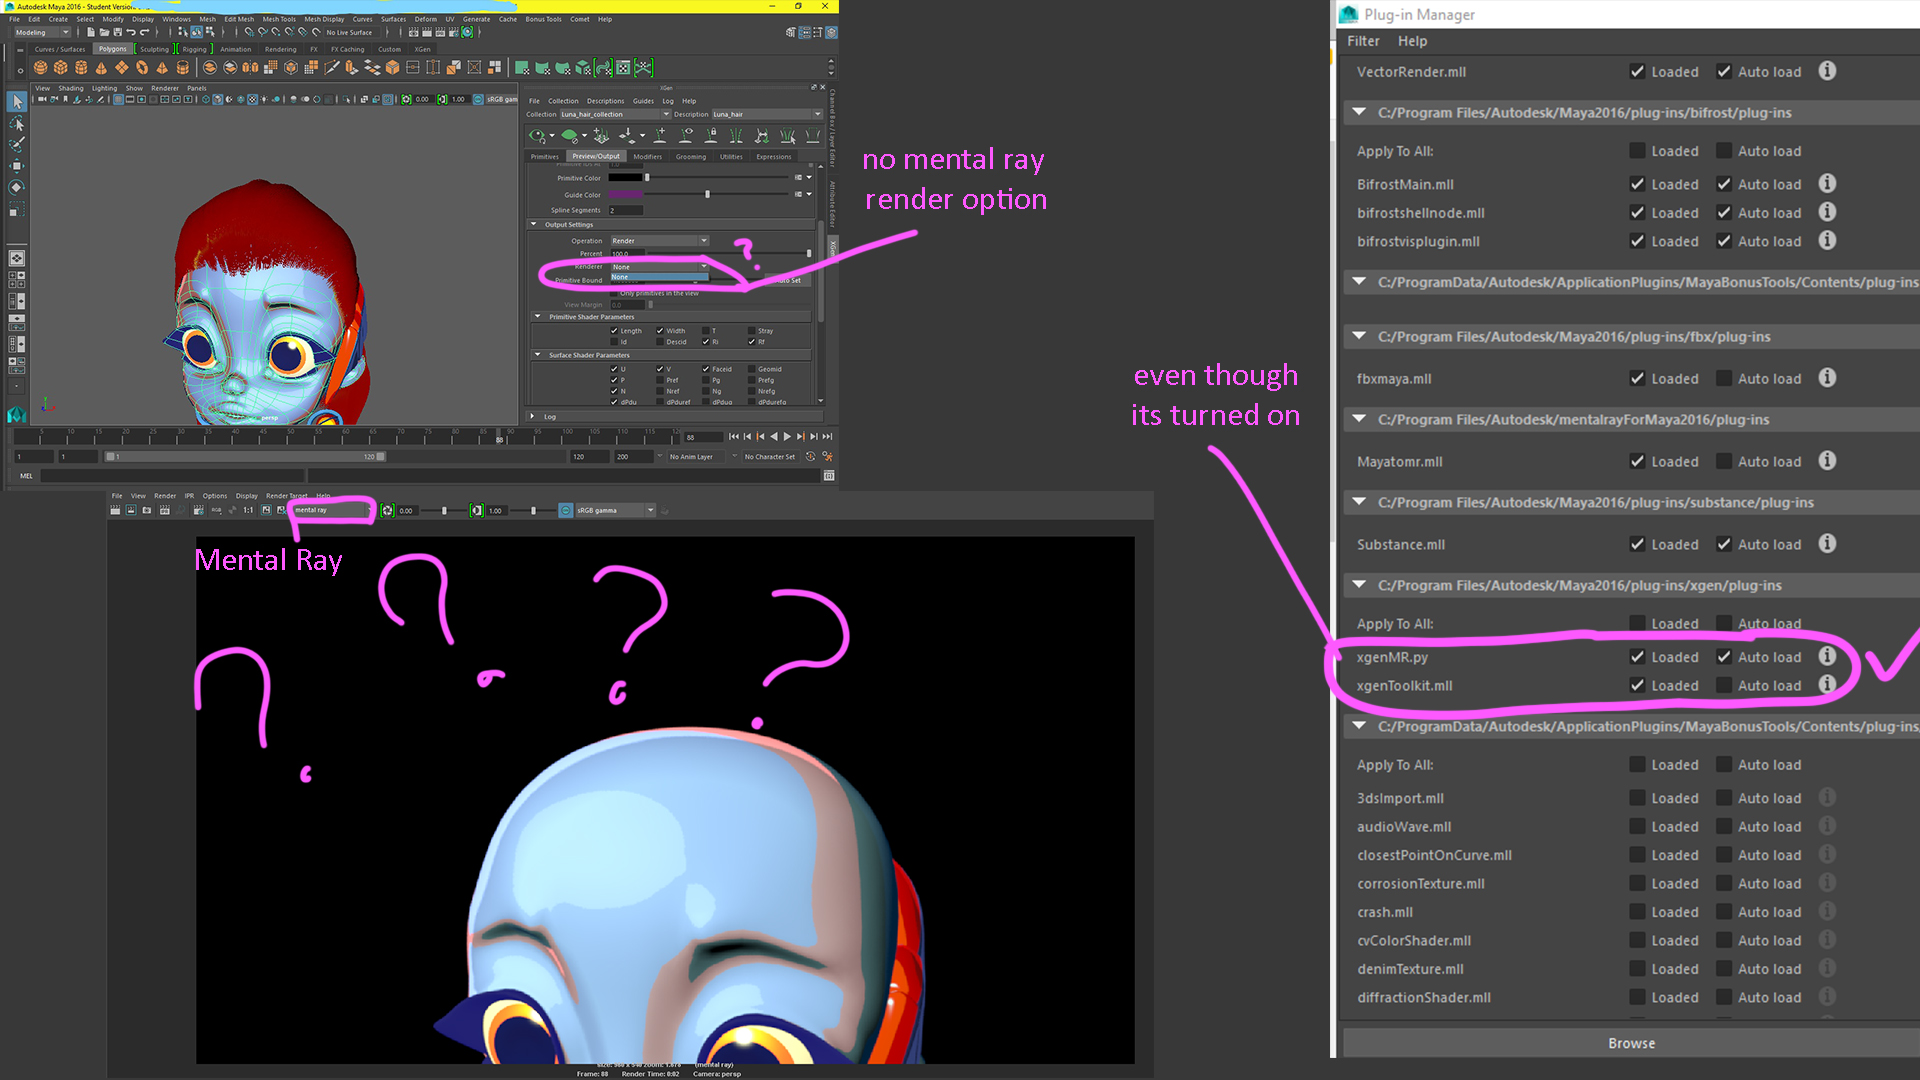This screenshot has height=1080, width=1920.
Task: Click the Primitive Color black swatch
Action: click(625, 178)
